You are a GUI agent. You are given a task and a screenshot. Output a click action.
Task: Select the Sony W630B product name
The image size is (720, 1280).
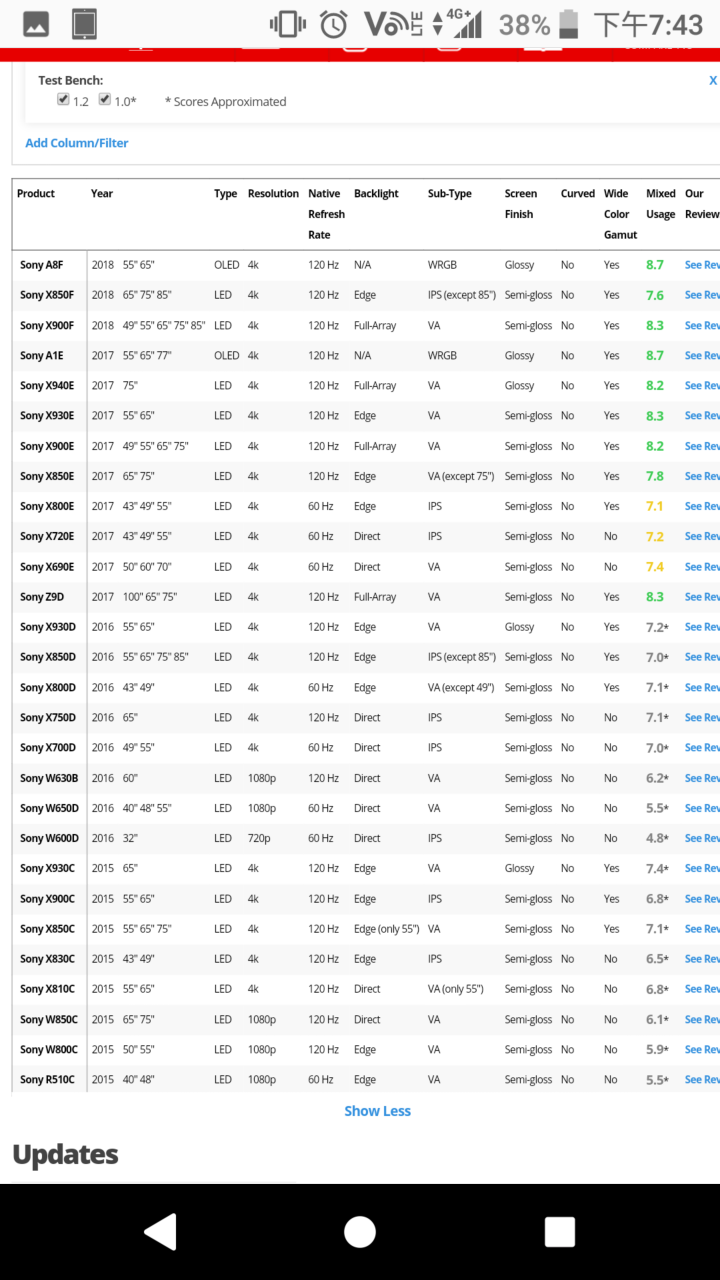tap(49, 778)
